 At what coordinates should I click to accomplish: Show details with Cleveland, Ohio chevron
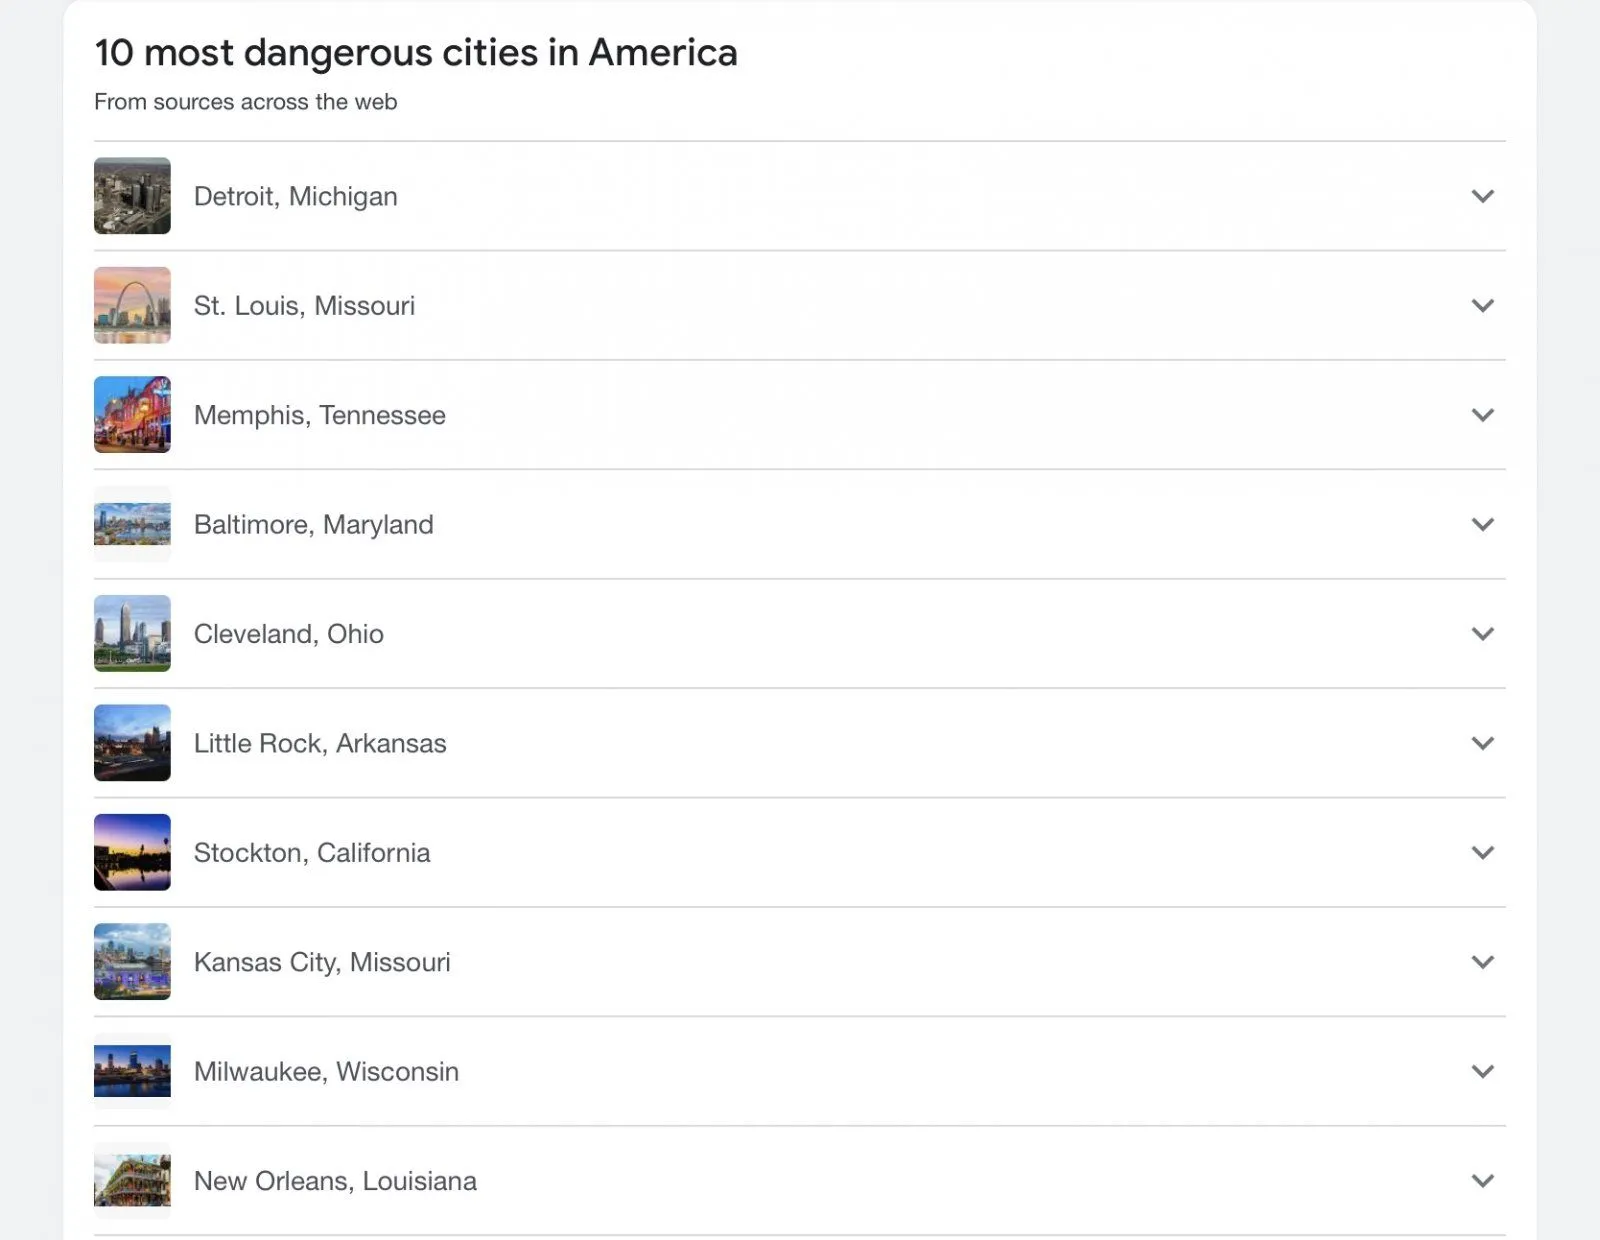pyautogui.click(x=1483, y=634)
